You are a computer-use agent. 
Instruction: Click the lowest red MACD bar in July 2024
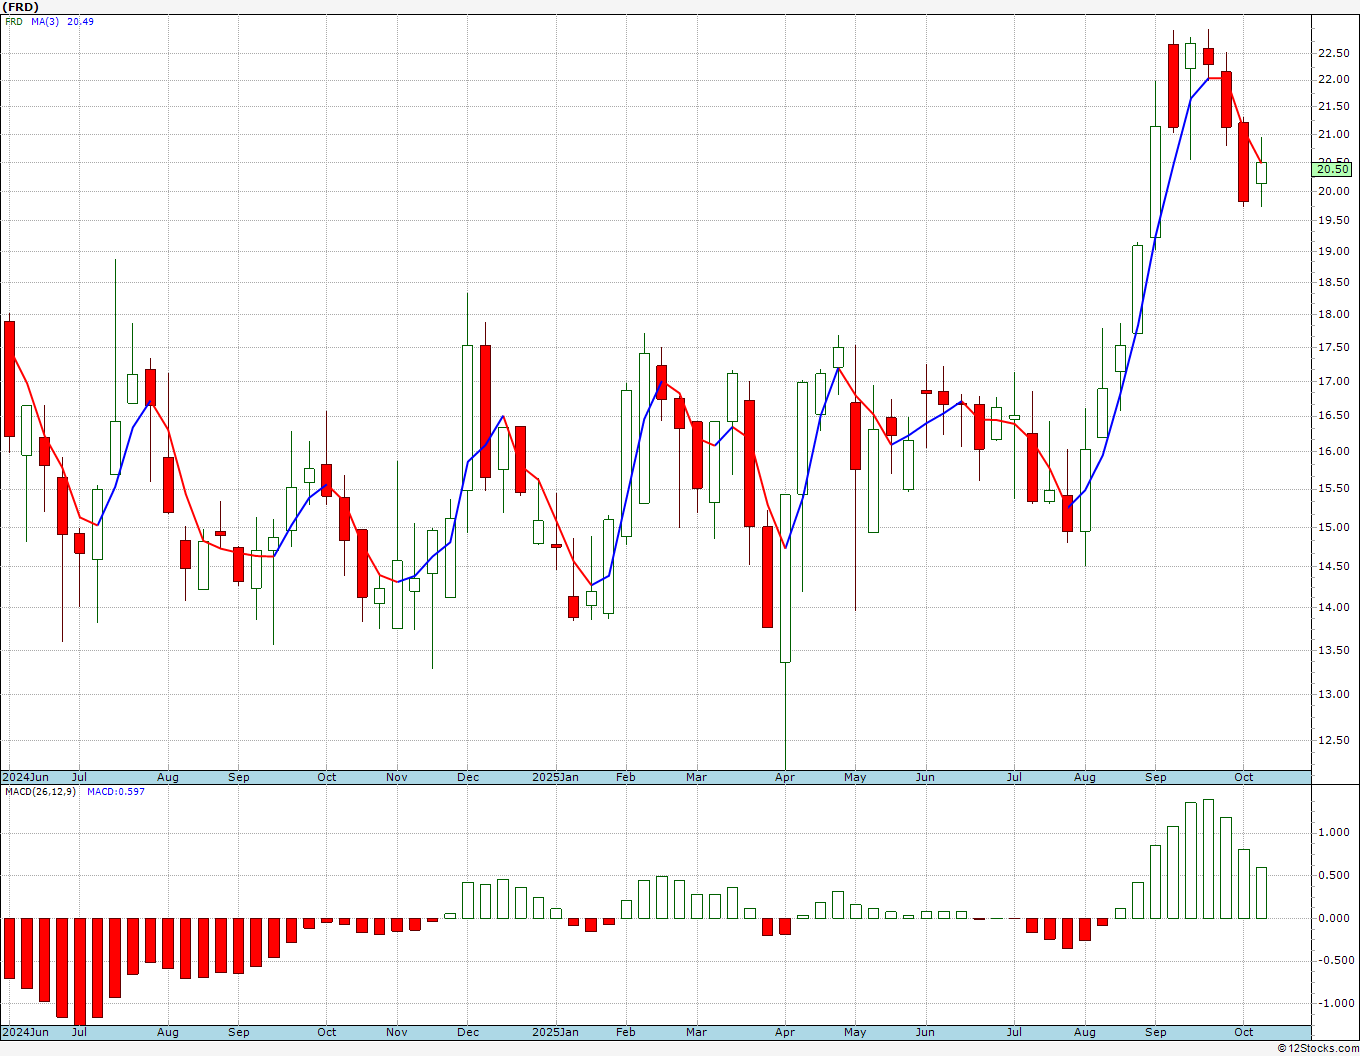point(80,971)
